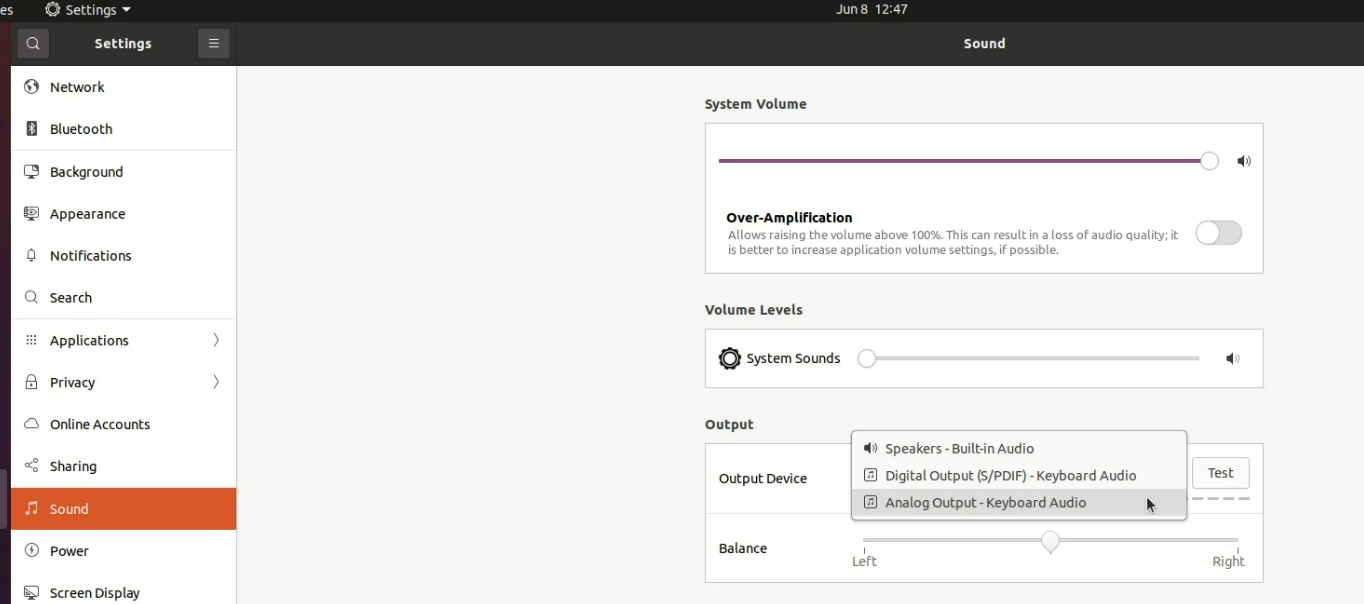1364x604 pixels.
Task: Click the Network globe icon
Action: coord(31,87)
